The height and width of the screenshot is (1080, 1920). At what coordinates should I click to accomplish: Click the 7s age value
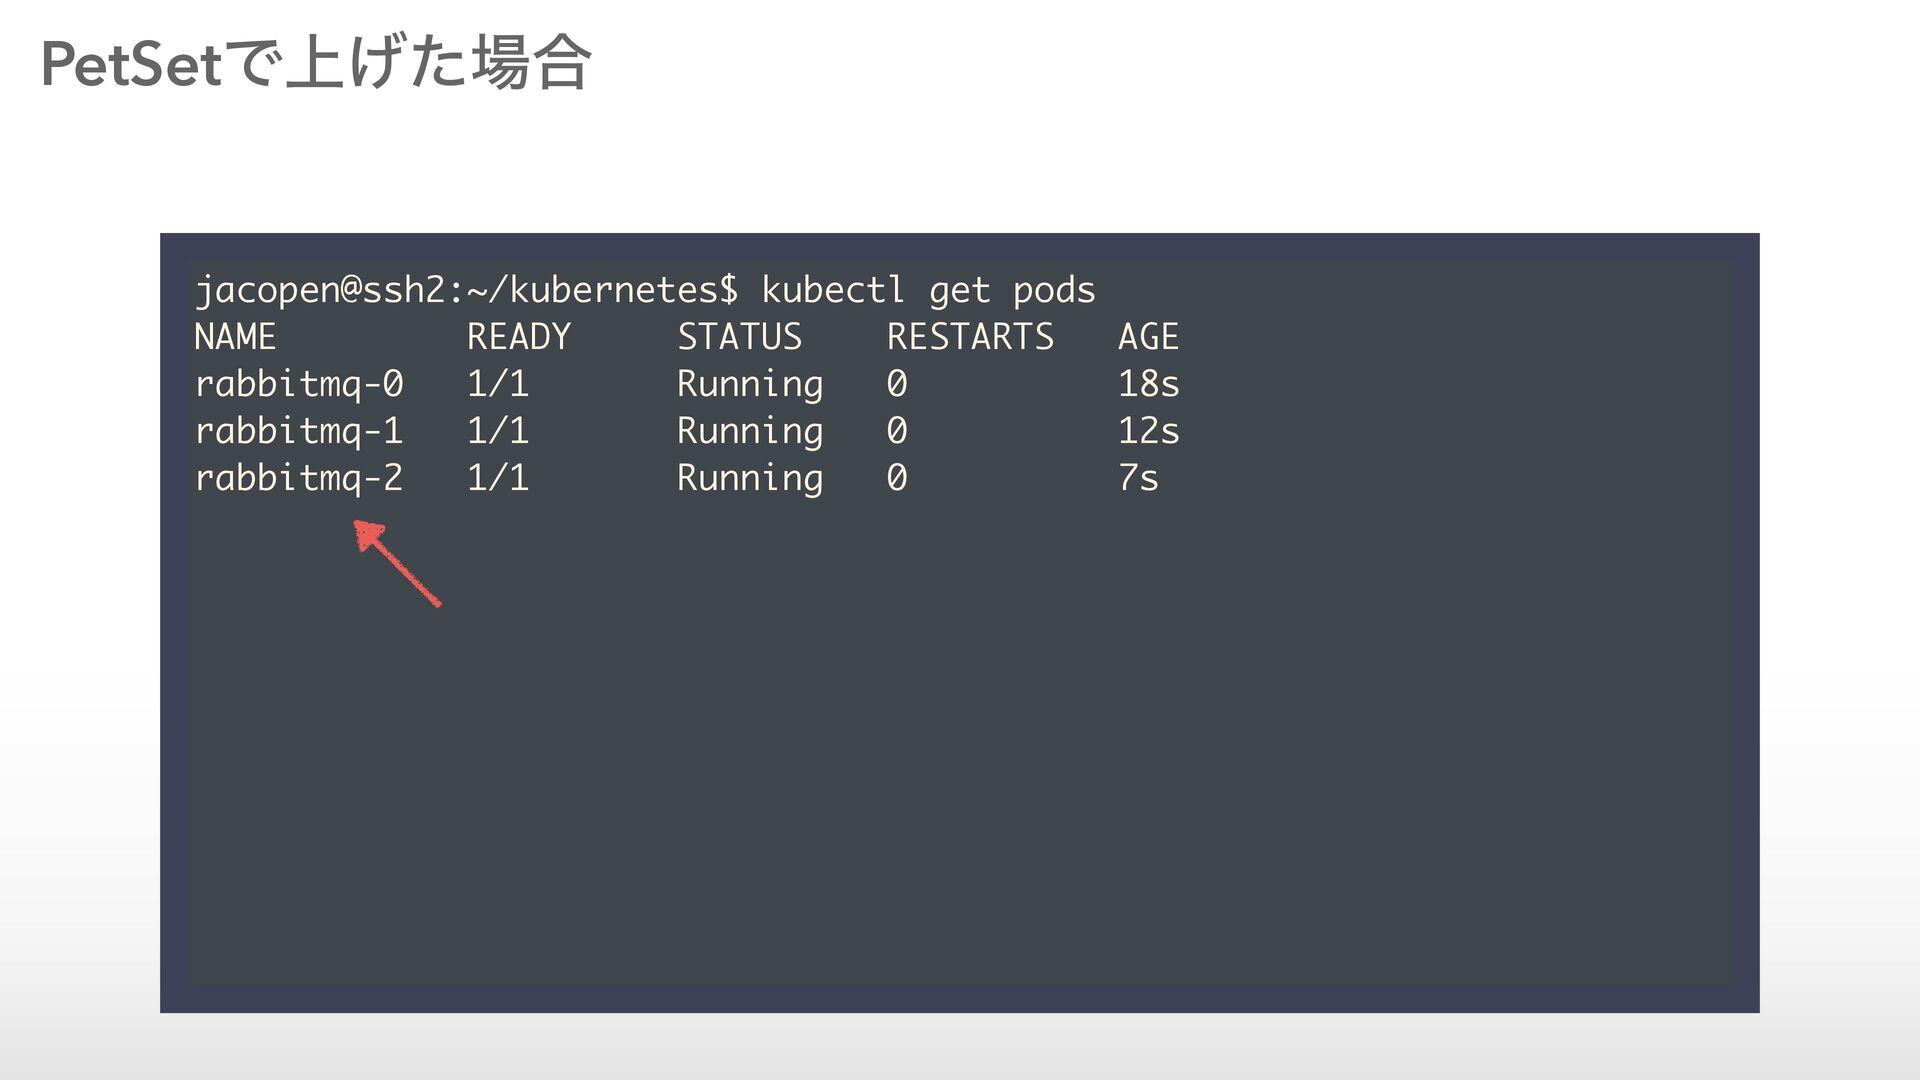(x=1138, y=478)
